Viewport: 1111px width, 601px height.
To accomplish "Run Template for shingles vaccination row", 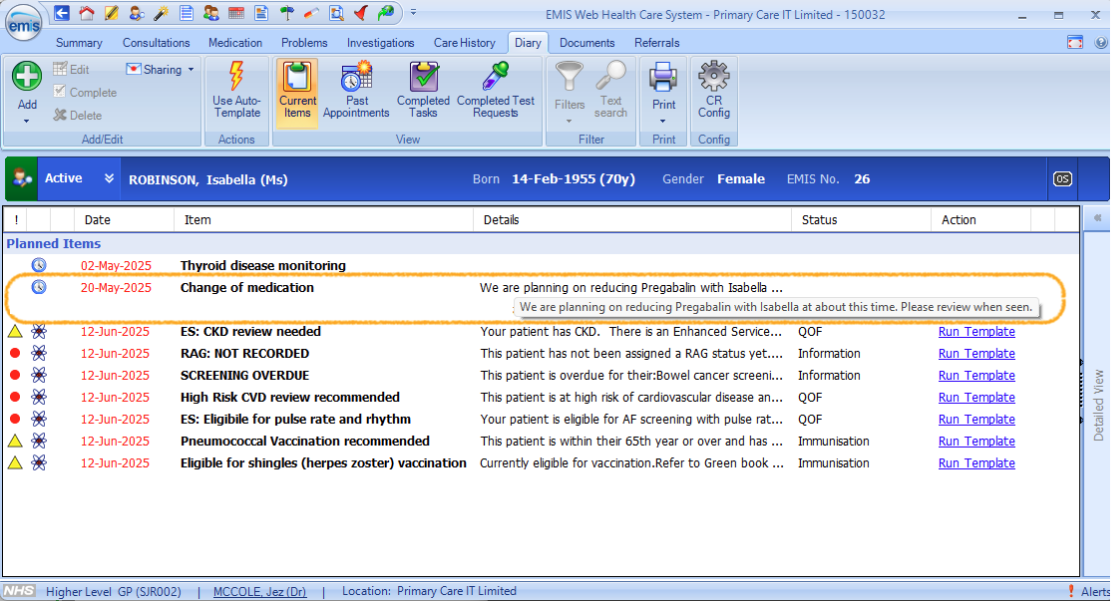I will (x=976, y=464).
